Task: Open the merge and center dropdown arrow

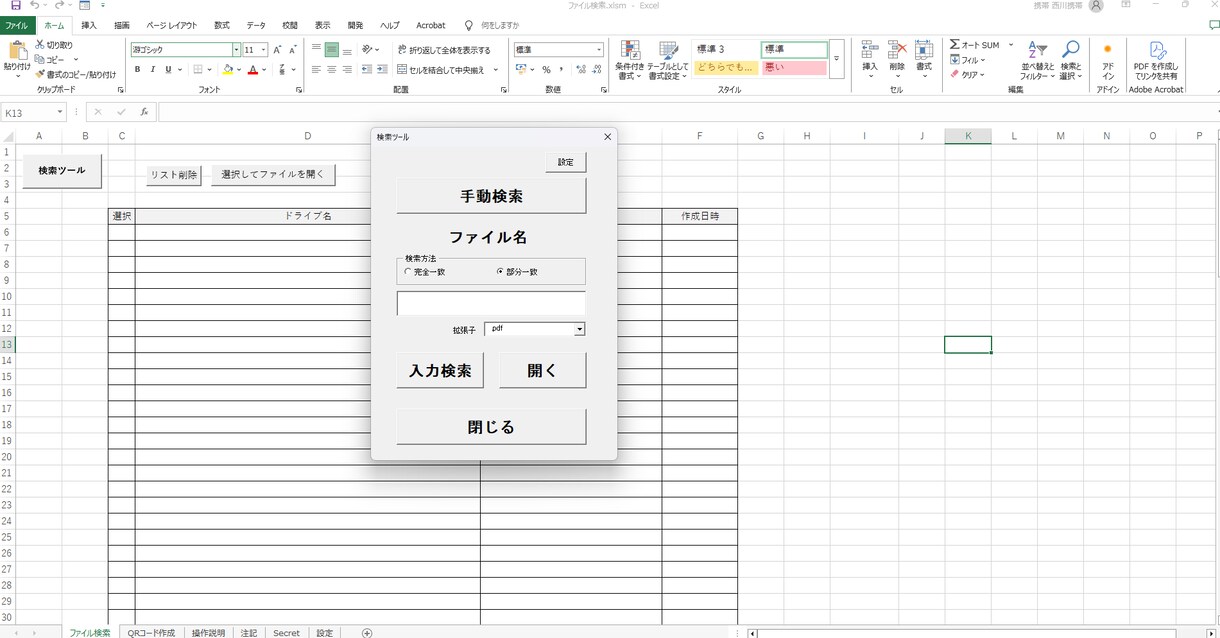Action: coord(496,70)
